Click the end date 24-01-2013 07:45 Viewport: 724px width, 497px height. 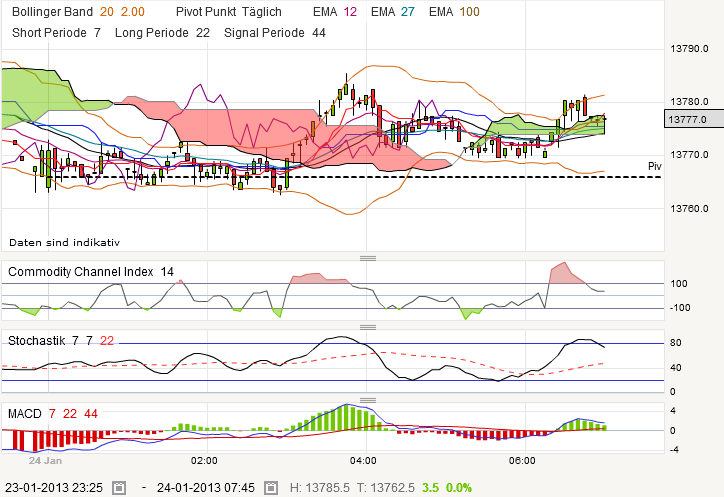(x=206, y=488)
